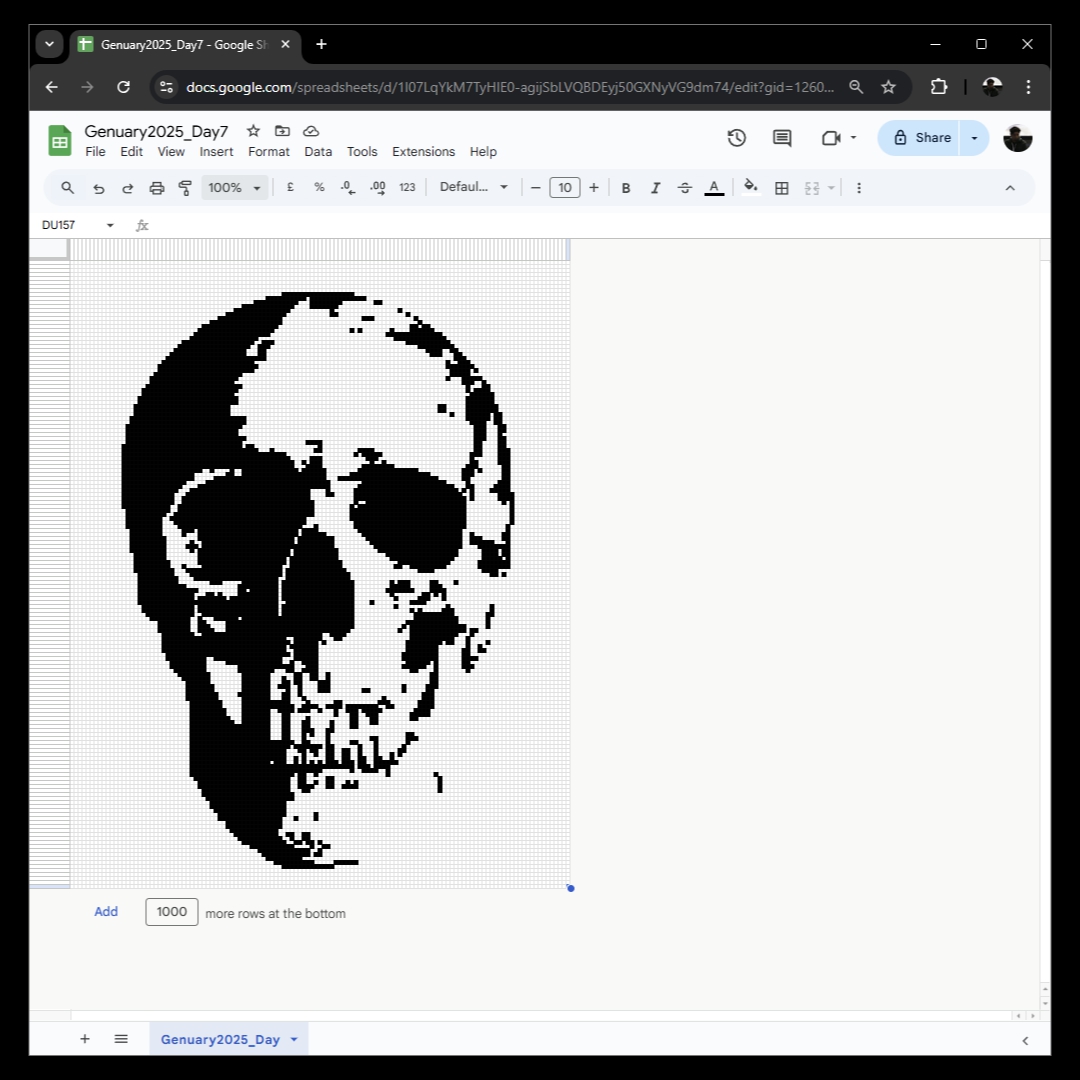Viewport: 1080px width, 1080px height.
Task: Apply a fill color to the cell
Action: [750, 187]
